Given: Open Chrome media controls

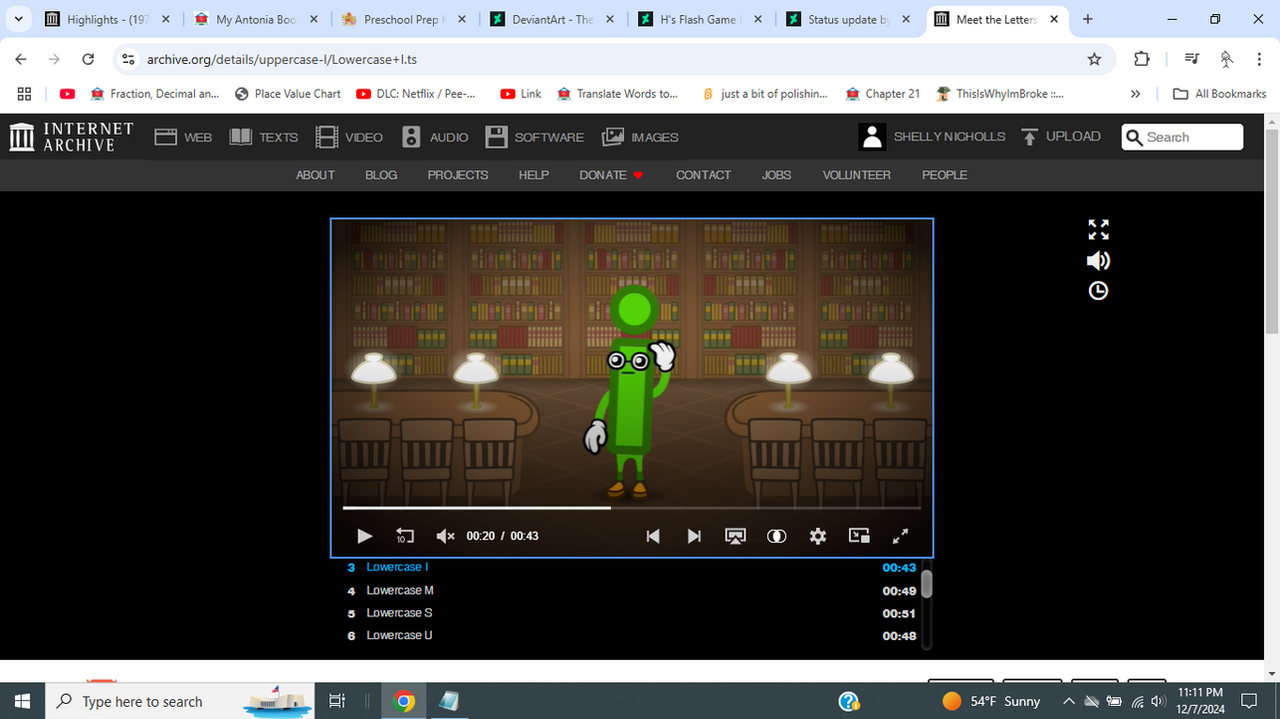Looking at the screenshot, I should click(x=1191, y=59).
